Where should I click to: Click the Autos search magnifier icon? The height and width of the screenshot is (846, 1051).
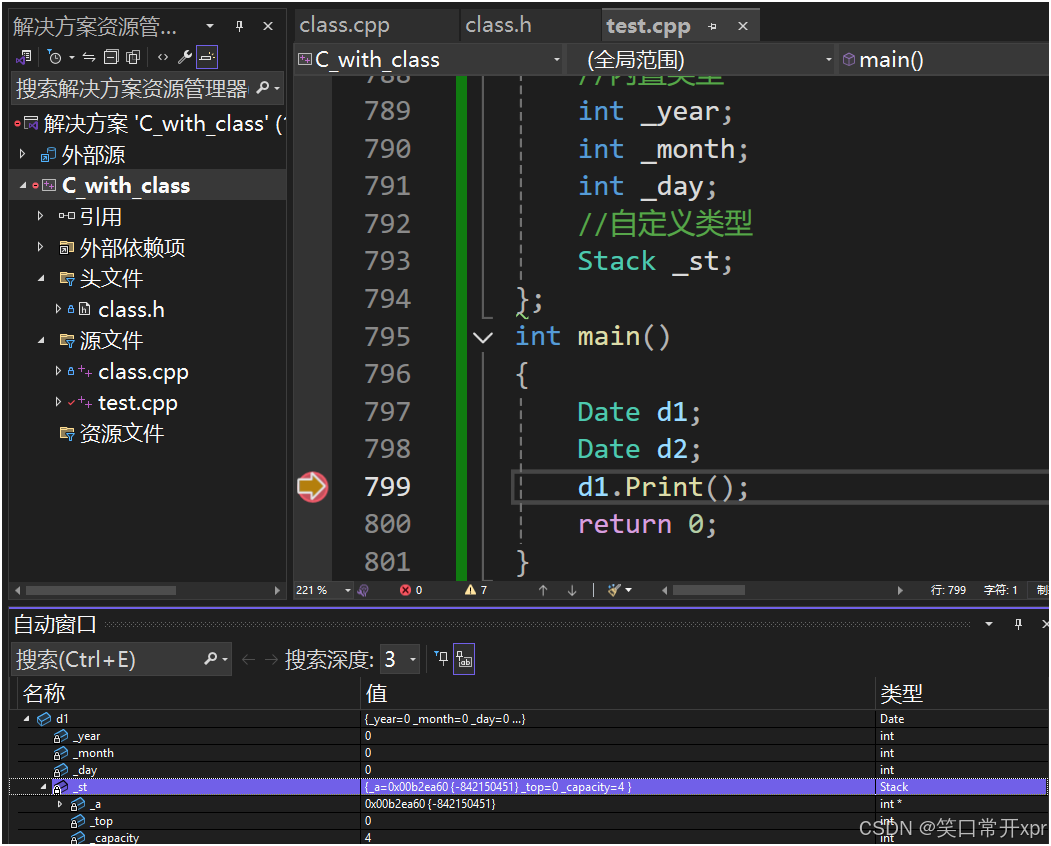click(210, 660)
